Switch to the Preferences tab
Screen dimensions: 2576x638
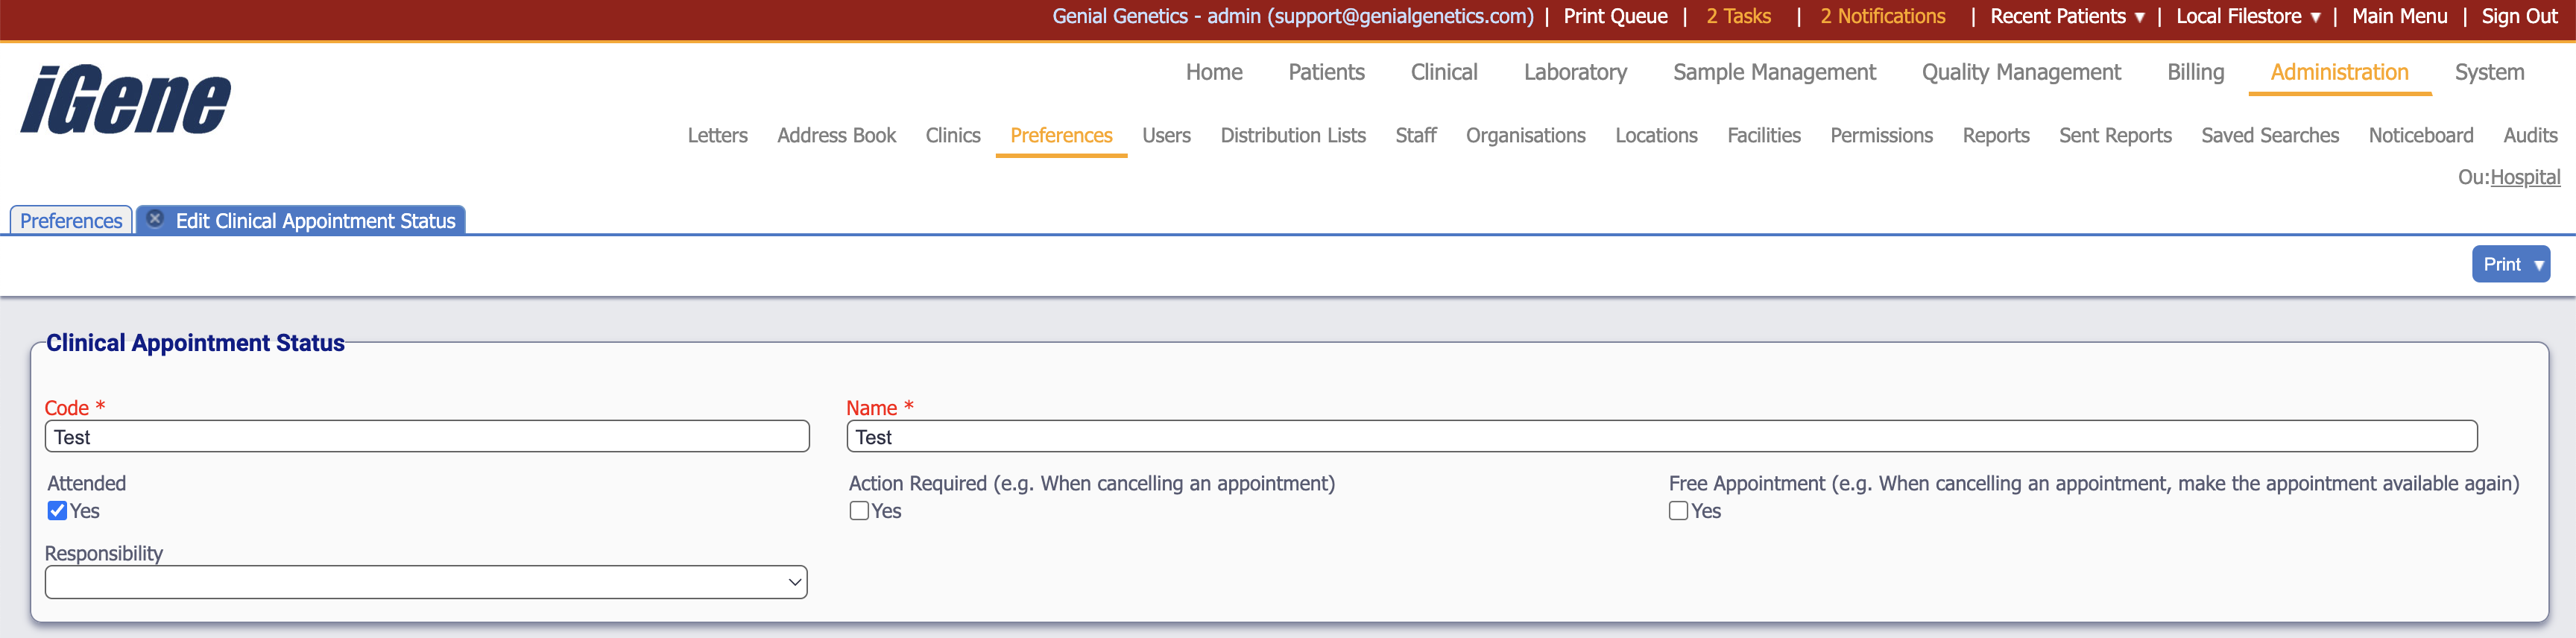(70, 220)
